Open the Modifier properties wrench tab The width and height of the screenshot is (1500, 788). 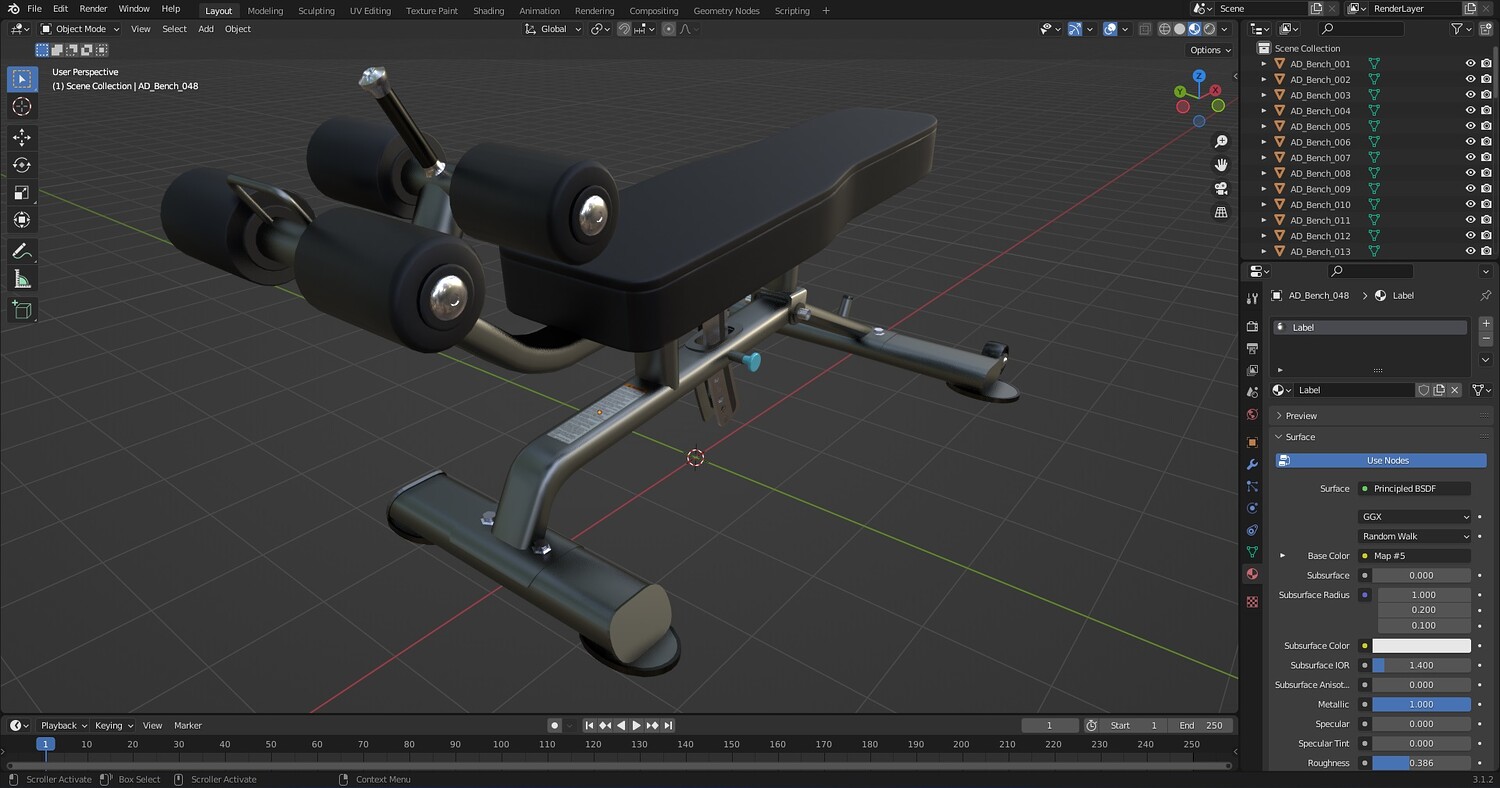tap(1252, 464)
